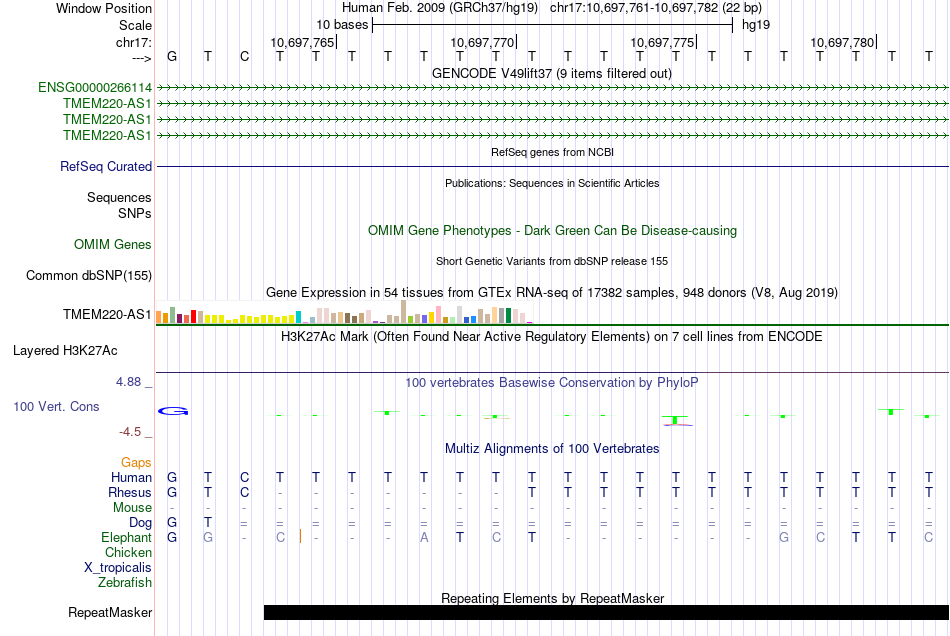Click the blue G in PhyloP logo
Screen dimensions: 950x636
(x=173, y=411)
